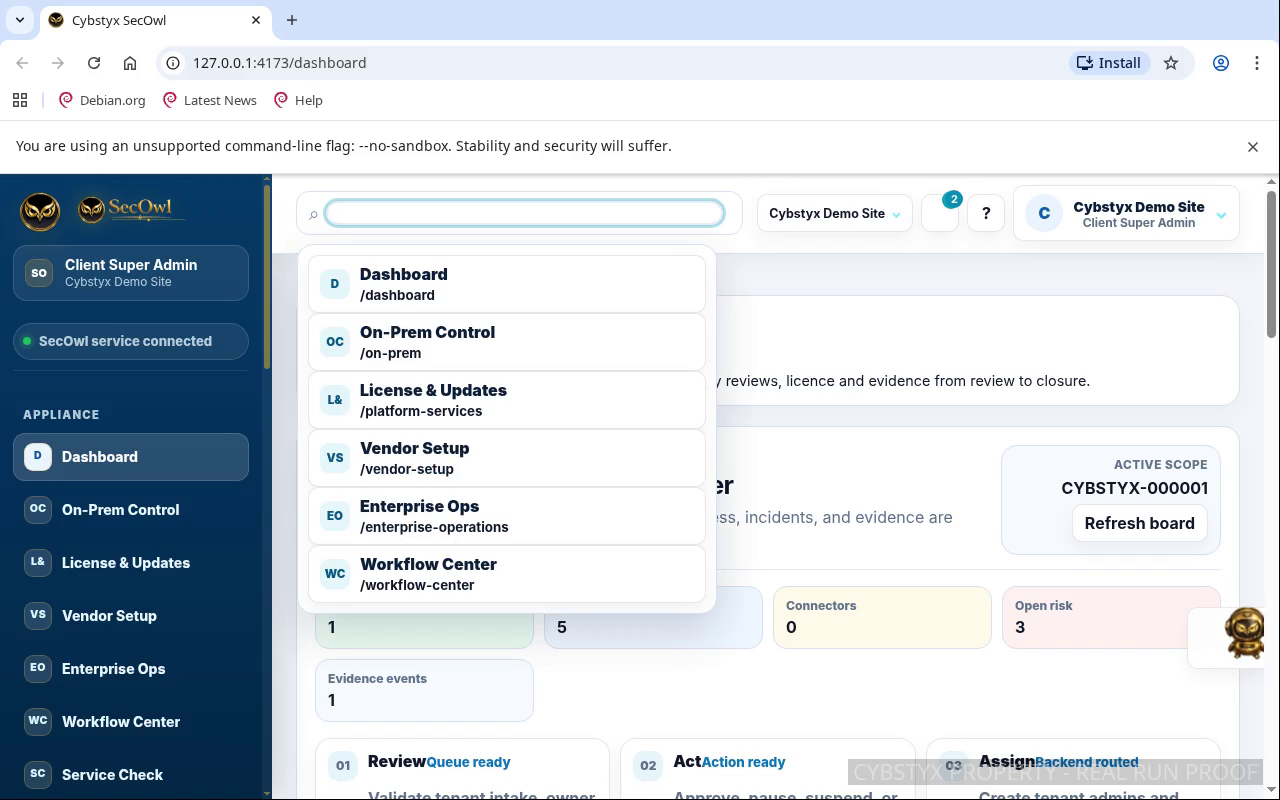Click the Connectors card
1280x800 pixels.
point(882,617)
